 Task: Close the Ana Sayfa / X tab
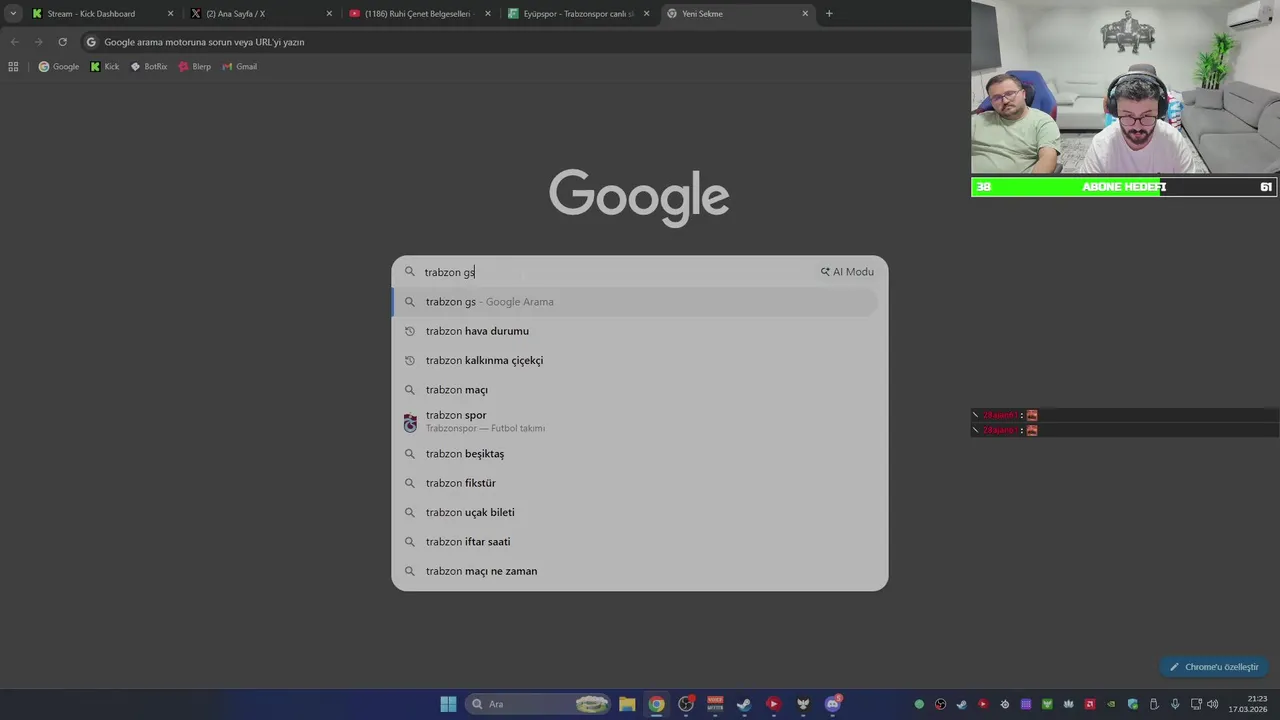tap(329, 13)
